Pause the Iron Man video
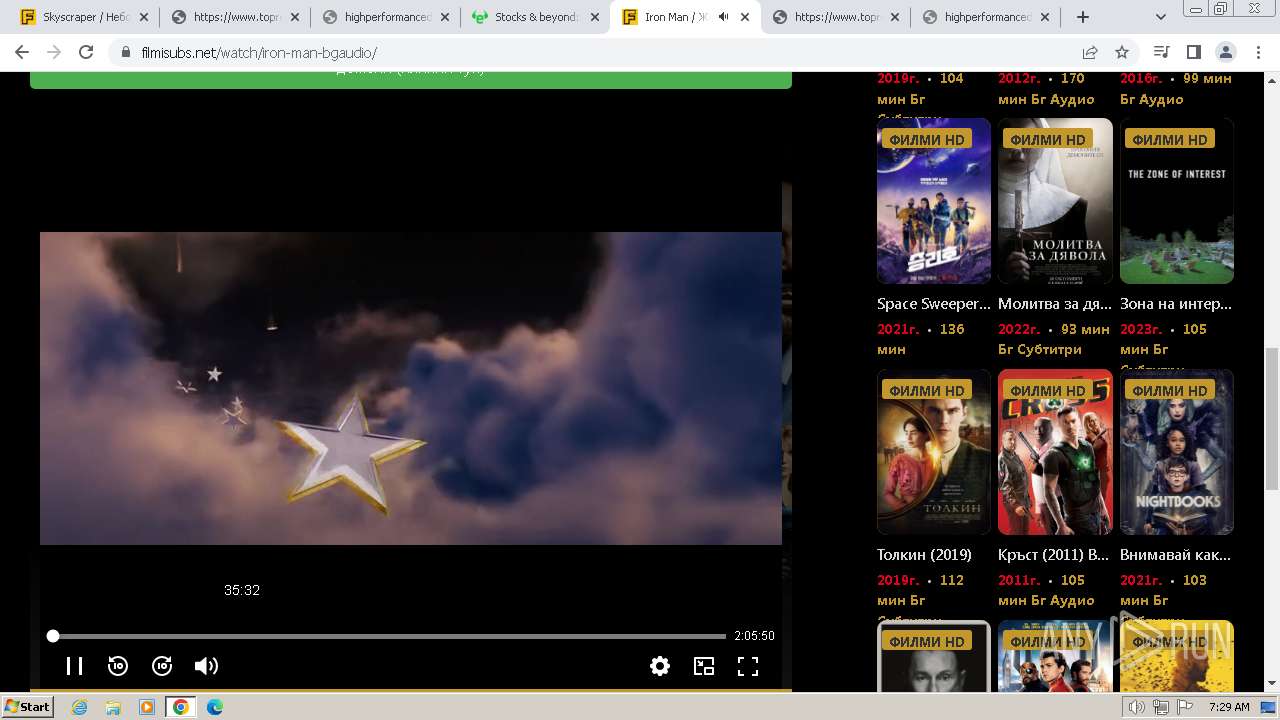This screenshot has width=1280, height=720. pos(74,666)
